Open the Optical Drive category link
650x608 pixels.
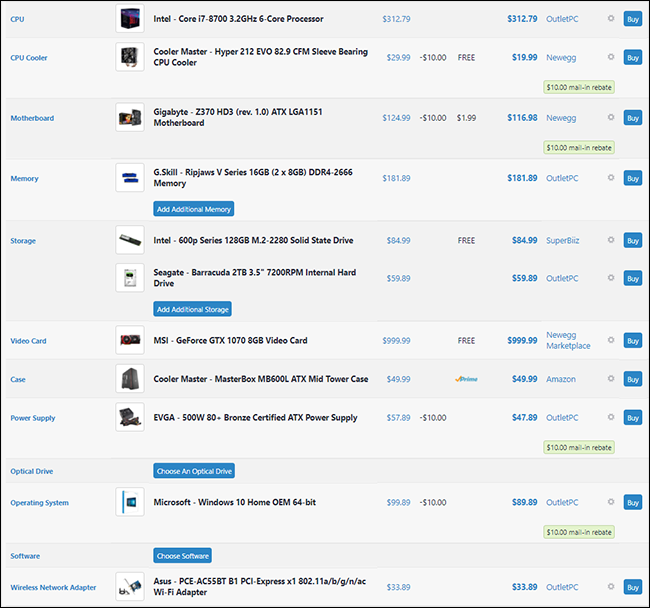click(x=32, y=471)
